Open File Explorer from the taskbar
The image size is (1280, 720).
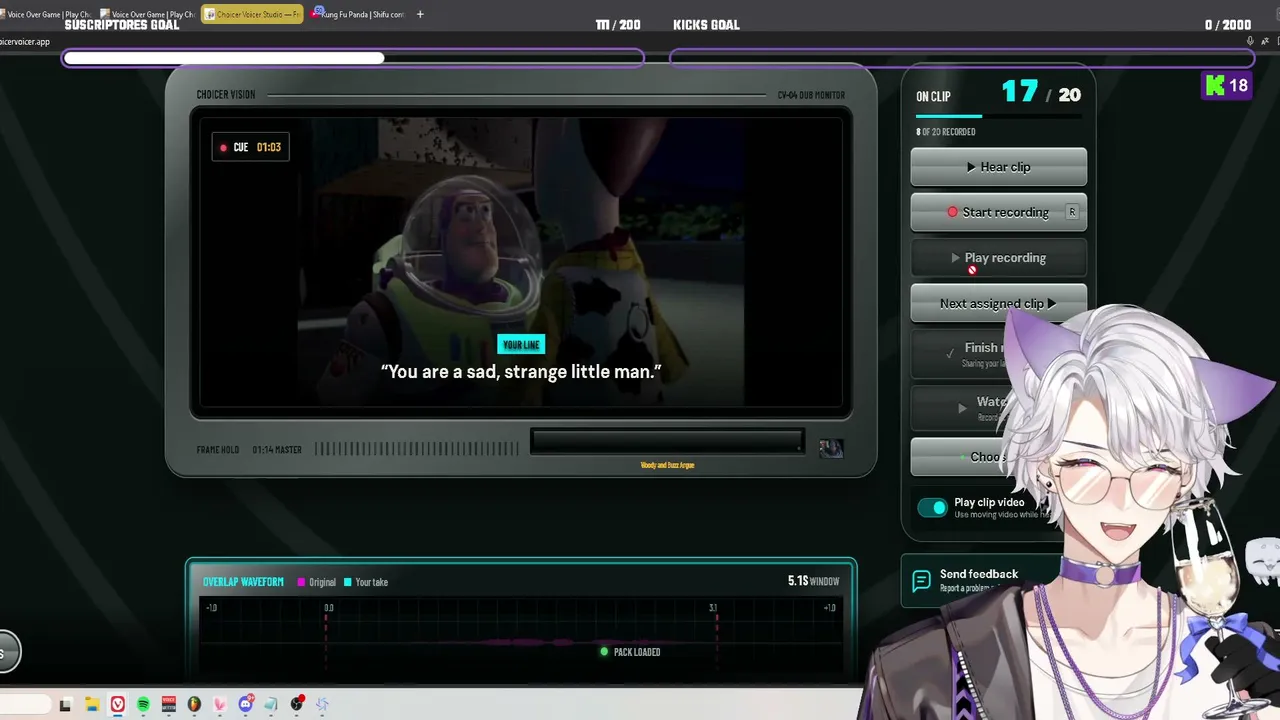[91, 704]
